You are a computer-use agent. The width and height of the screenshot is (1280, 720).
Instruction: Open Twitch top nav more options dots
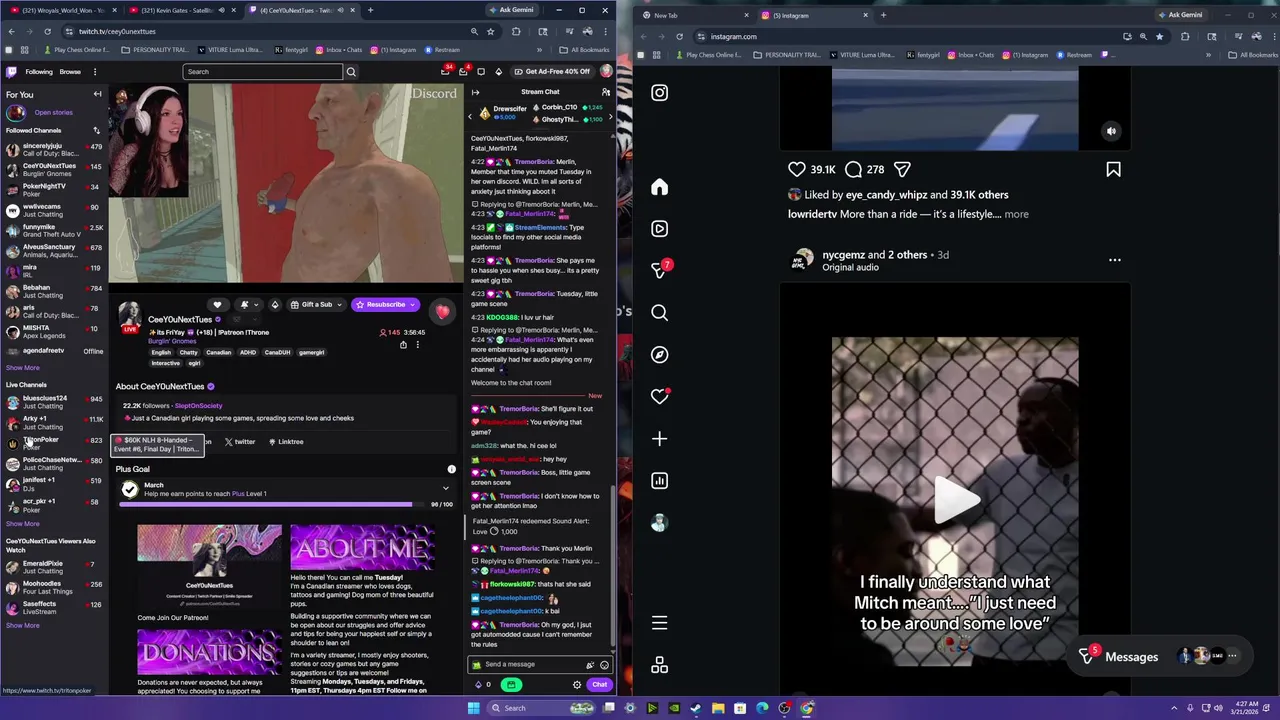tap(95, 72)
